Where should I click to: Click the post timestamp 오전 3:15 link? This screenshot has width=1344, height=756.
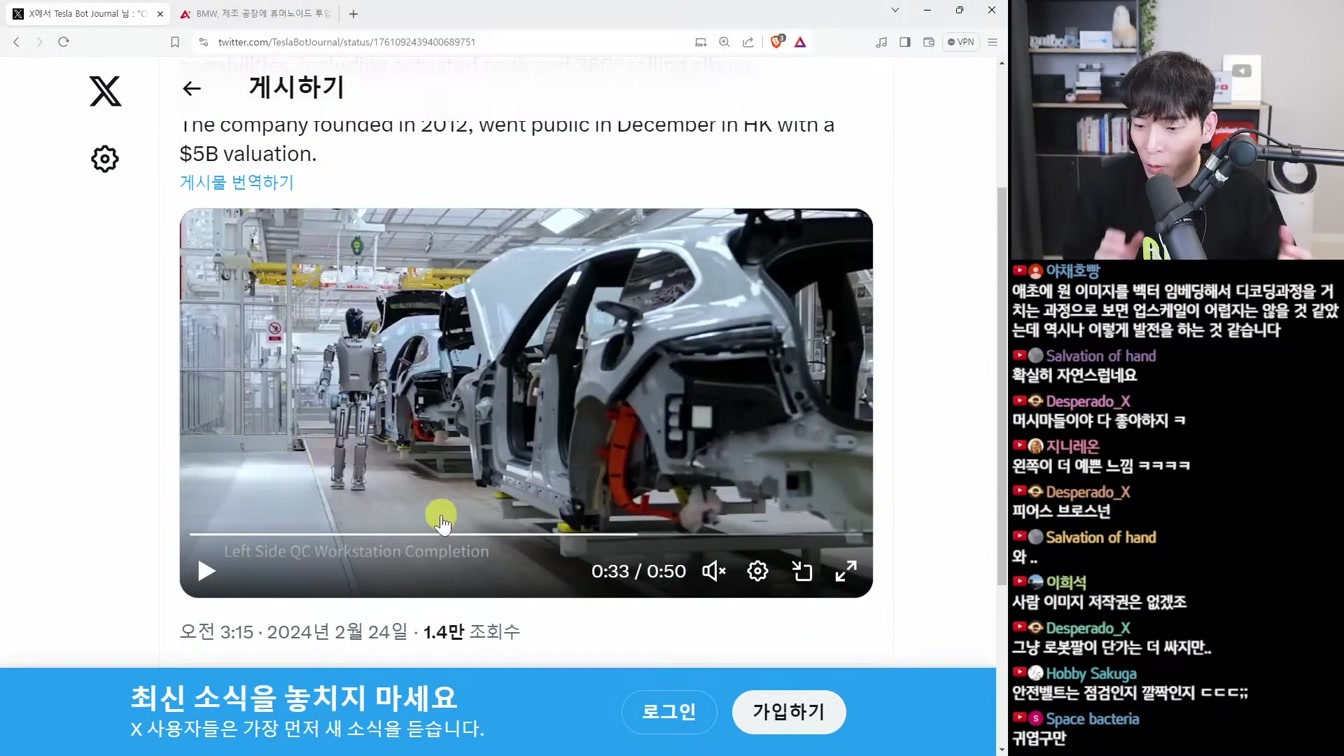[294, 631]
